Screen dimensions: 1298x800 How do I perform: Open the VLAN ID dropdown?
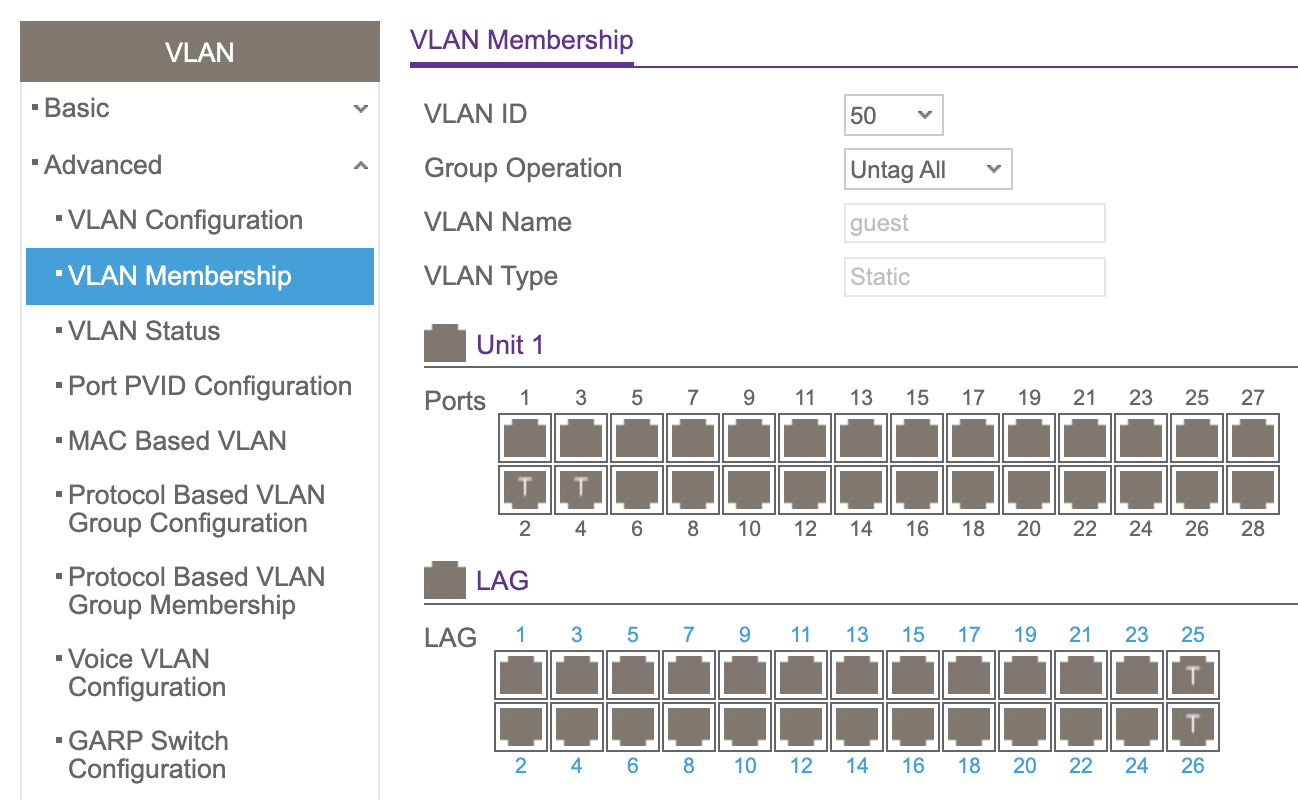coord(893,116)
